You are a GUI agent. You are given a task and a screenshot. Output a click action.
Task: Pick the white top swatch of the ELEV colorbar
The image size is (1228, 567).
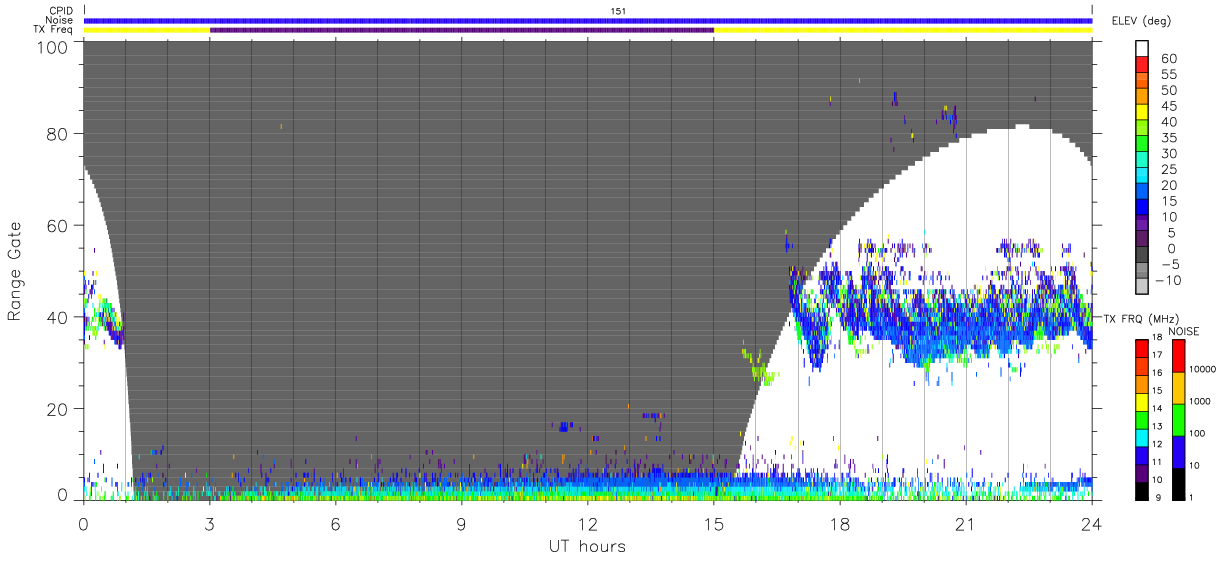pyautogui.click(x=1142, y=49)
